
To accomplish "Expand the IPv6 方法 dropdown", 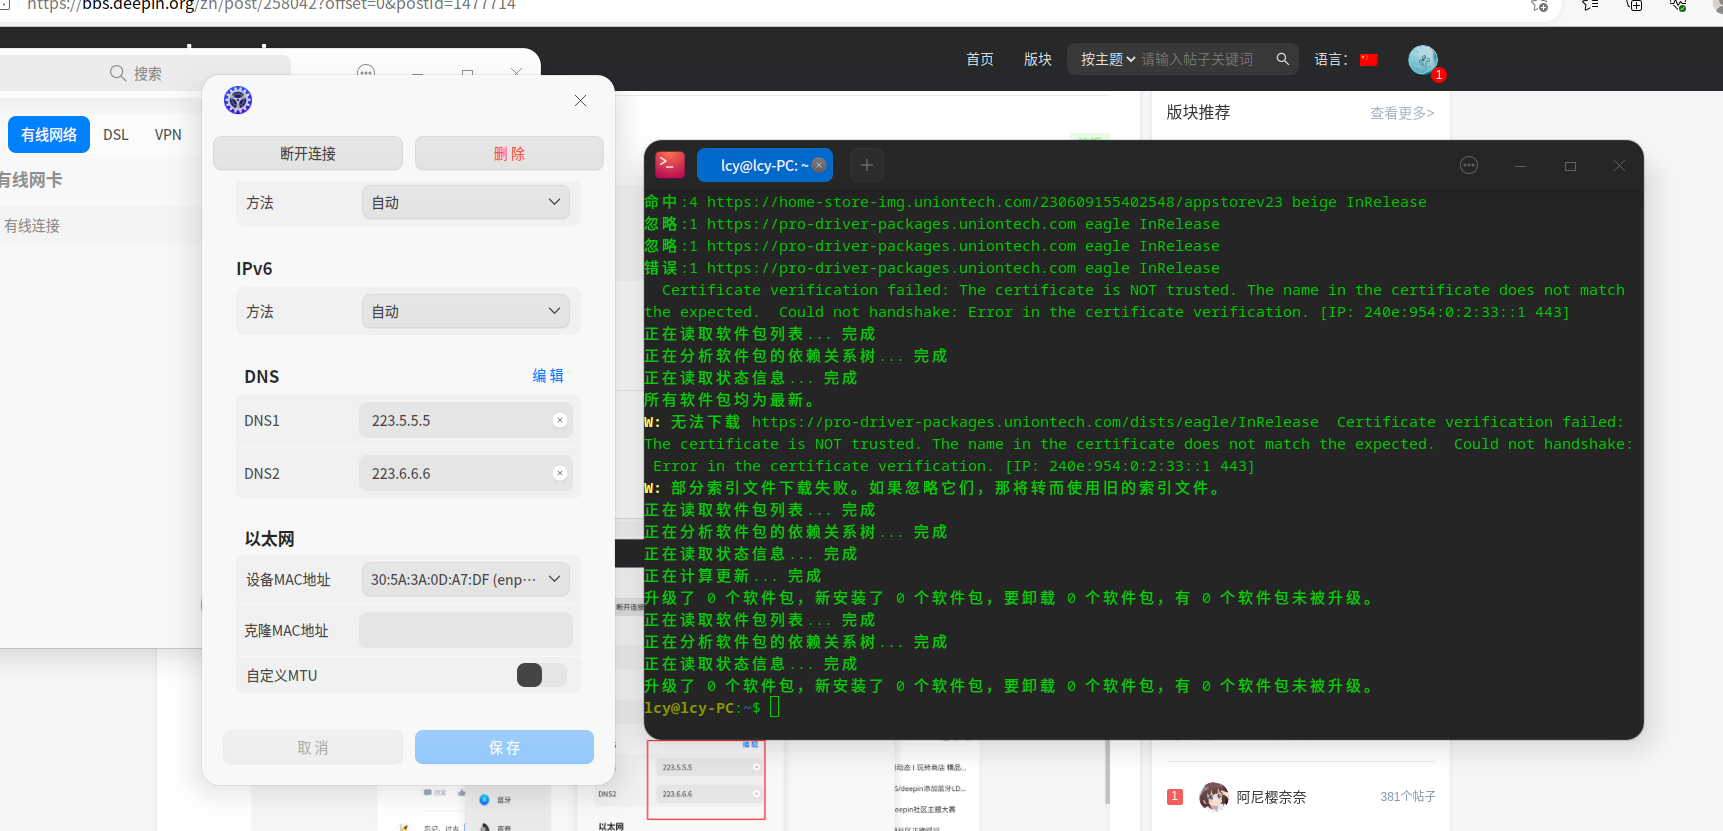I will click(465, 311).
